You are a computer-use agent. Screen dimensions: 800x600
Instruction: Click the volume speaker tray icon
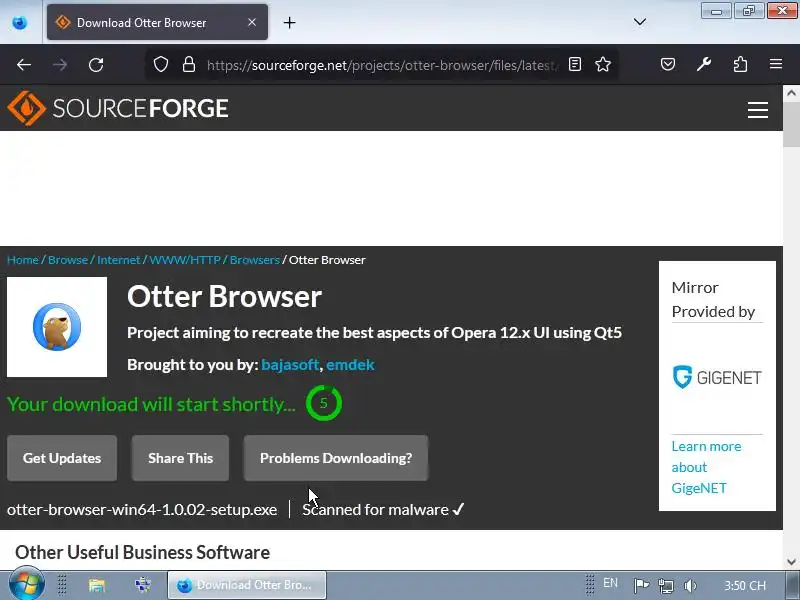coord(690,585)
